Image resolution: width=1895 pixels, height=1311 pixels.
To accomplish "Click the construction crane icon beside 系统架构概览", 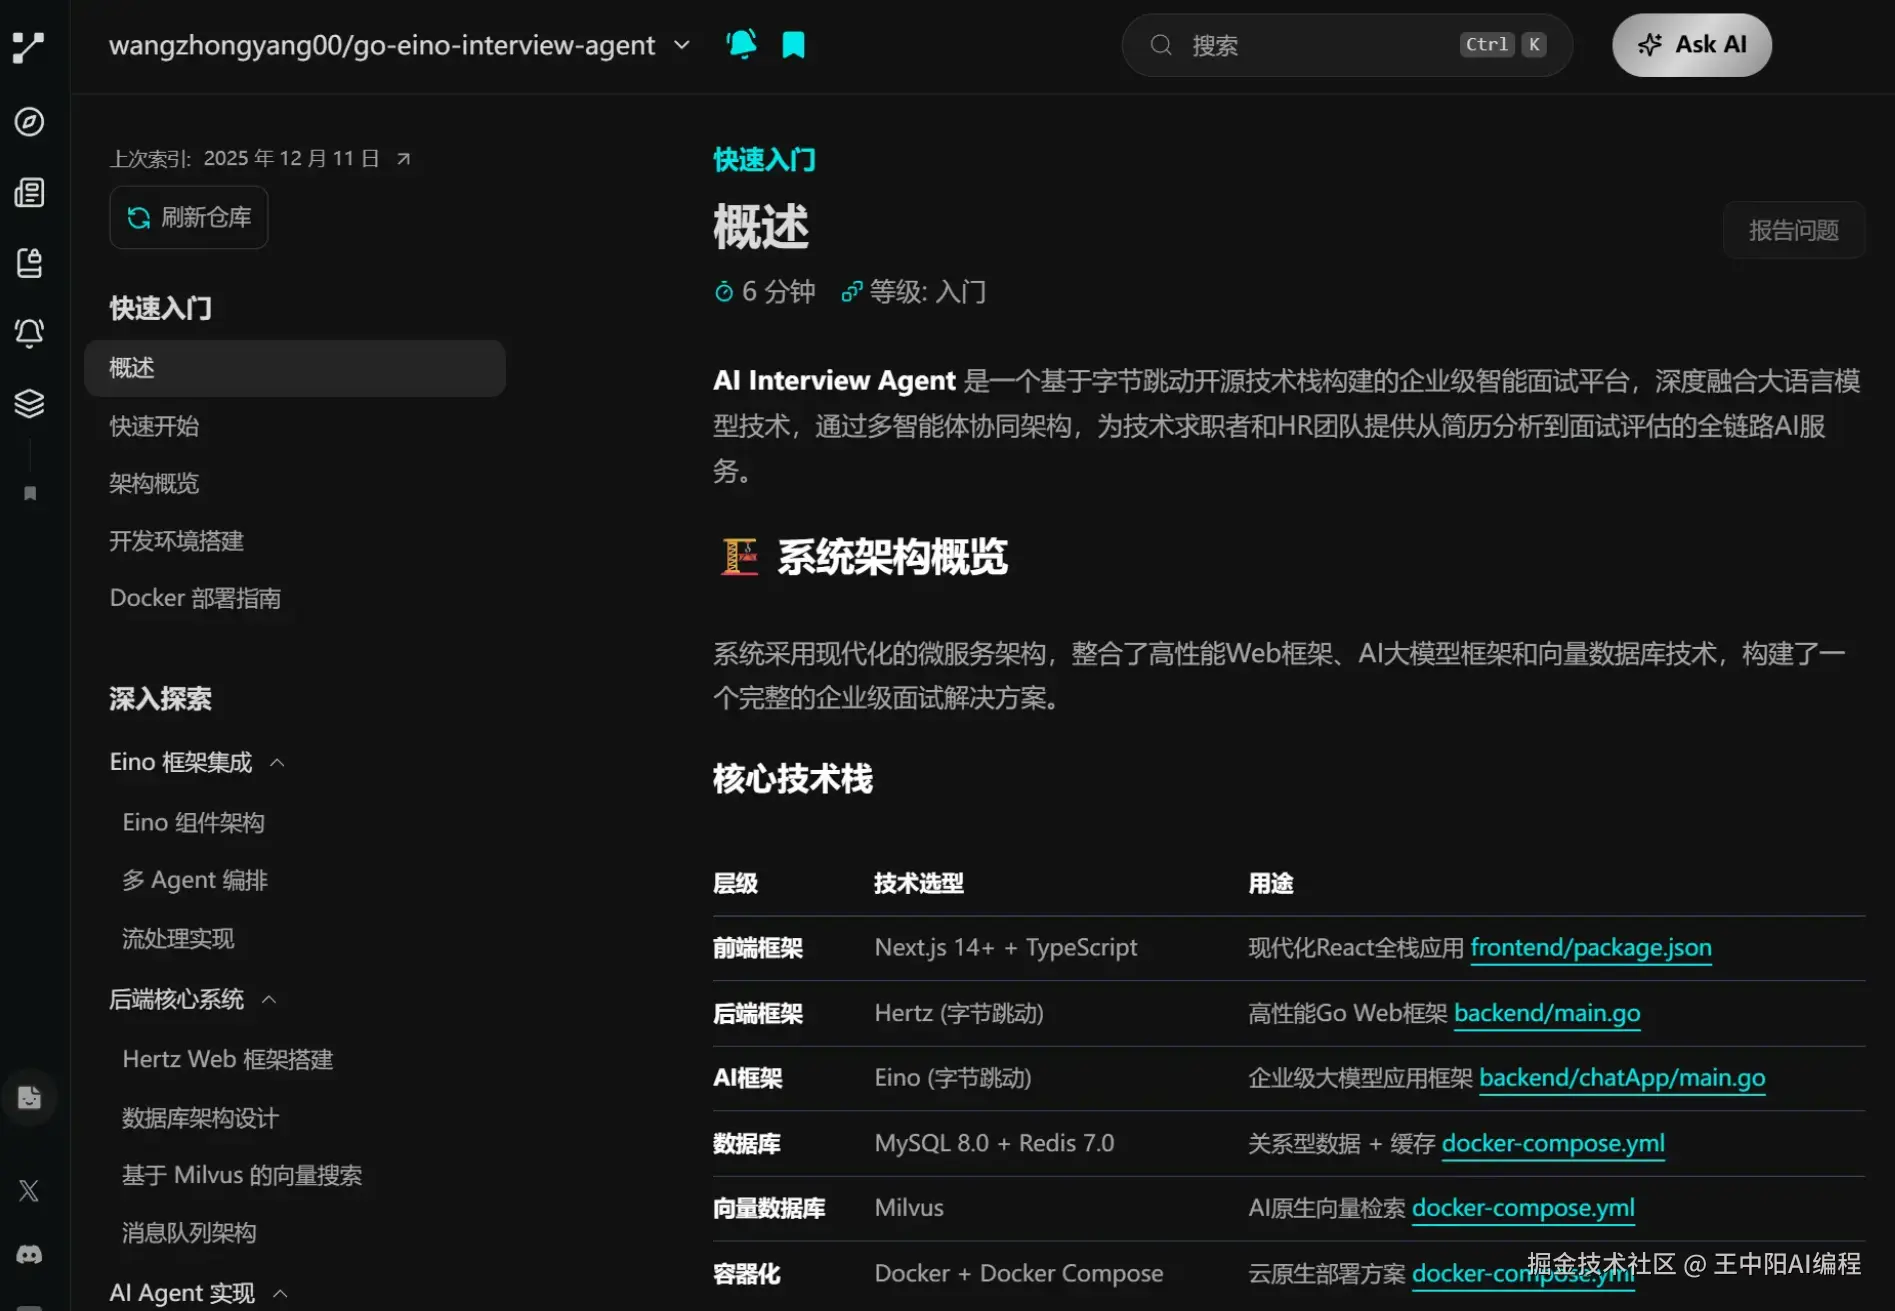I will pos(740,557).
